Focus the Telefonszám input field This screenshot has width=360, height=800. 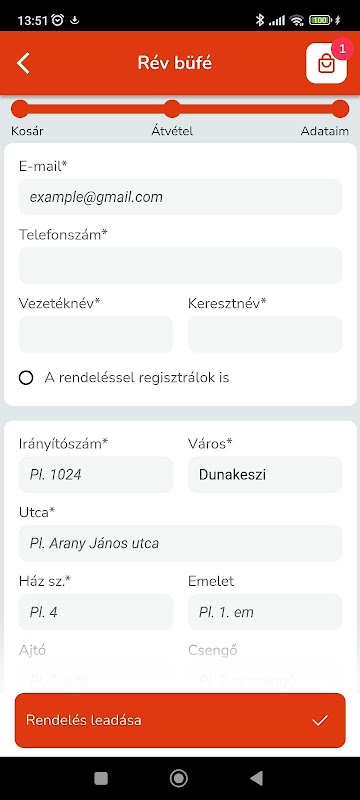click(x=180, y=265)
